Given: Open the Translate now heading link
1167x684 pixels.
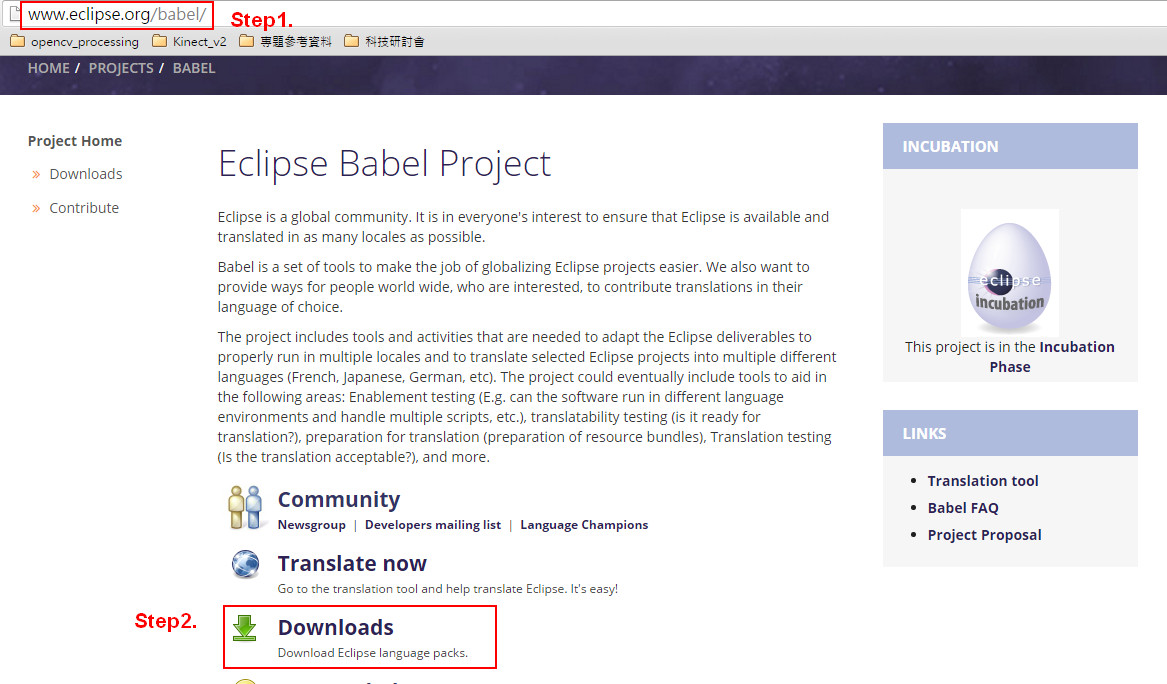Looking at the screenshot, I should click(x=352, y=563).
